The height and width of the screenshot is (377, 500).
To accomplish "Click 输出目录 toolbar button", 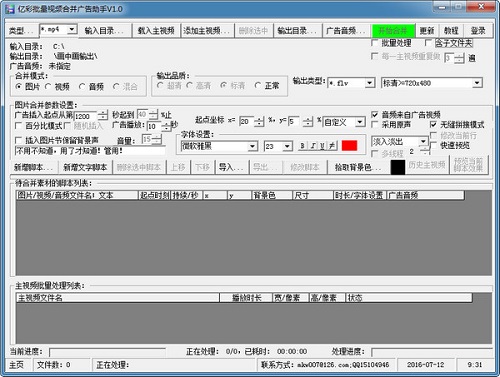I will 297,31.
